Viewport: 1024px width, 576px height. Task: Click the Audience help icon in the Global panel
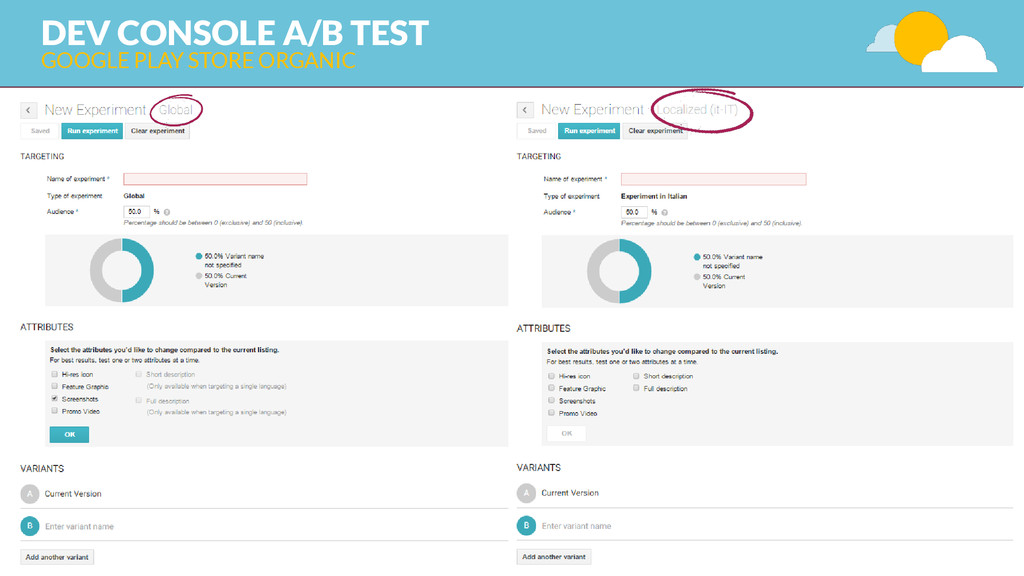(x=166, y=212)
